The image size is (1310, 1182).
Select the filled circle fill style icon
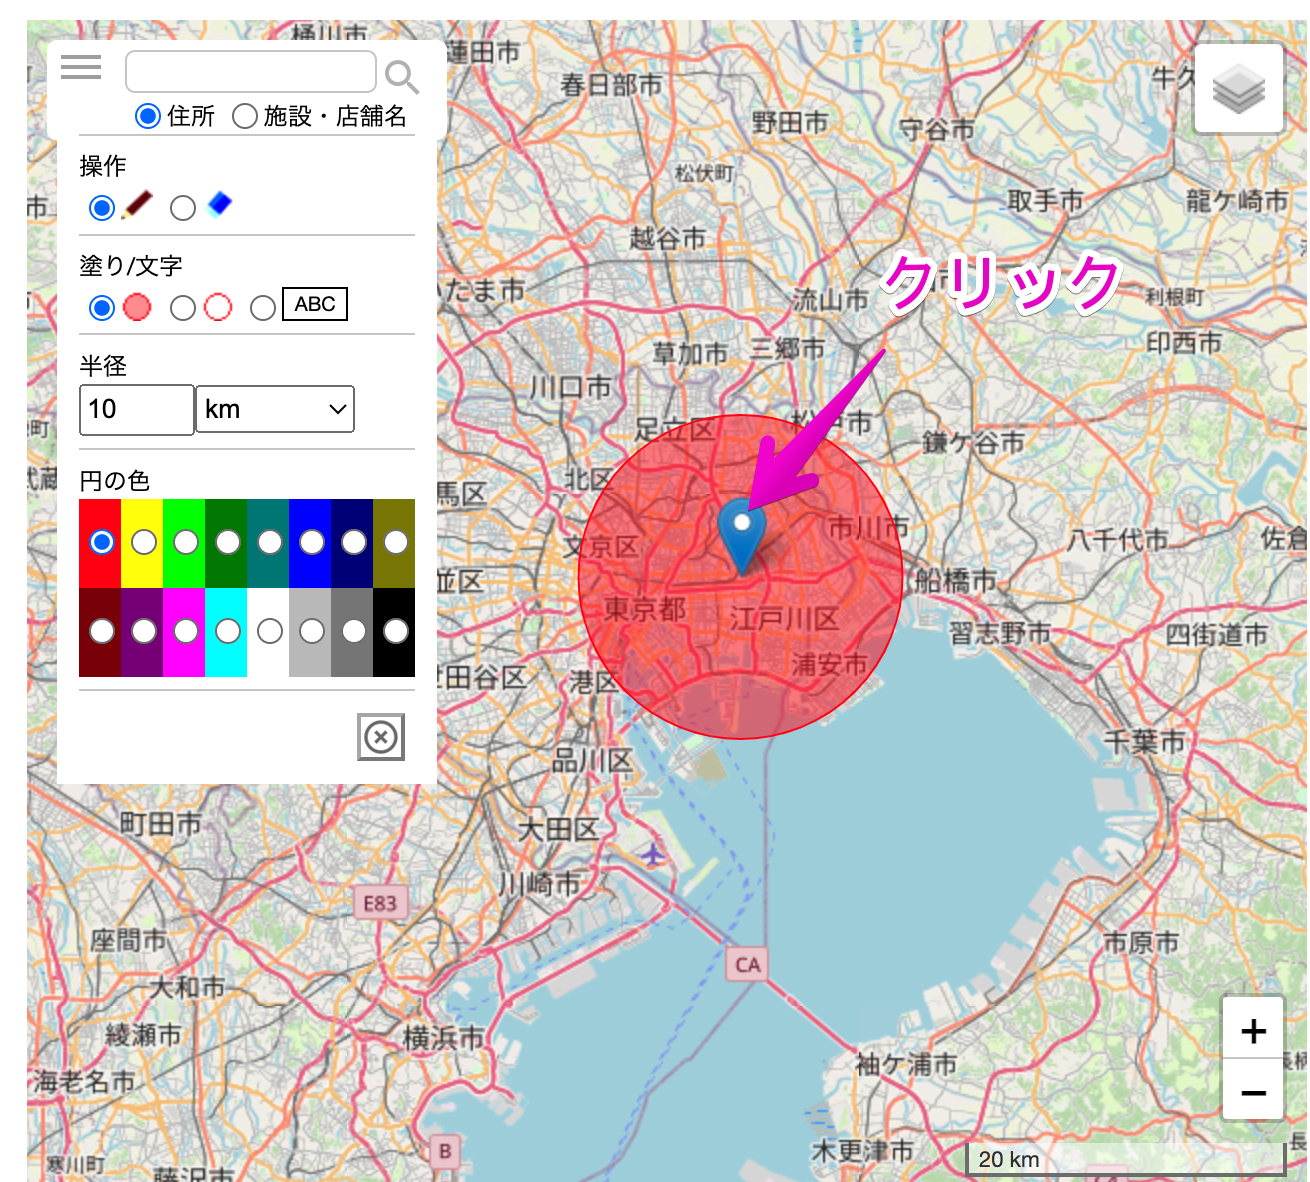[x=101, y=308]
